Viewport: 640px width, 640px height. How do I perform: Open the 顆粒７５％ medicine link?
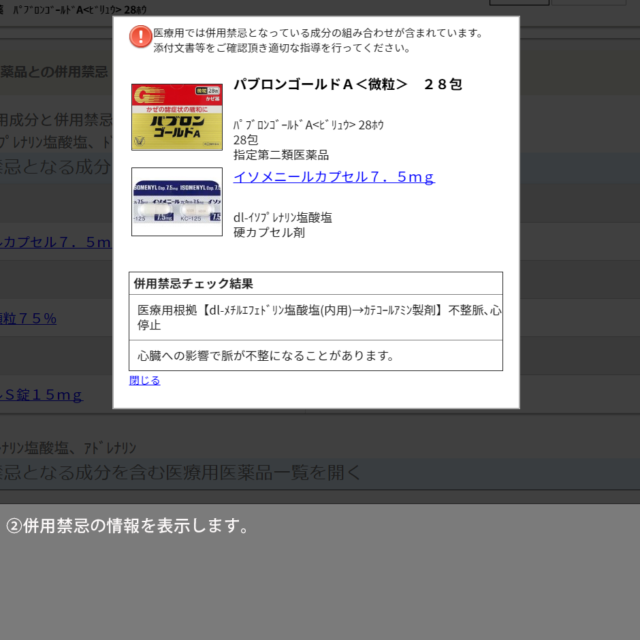[29, 318]
